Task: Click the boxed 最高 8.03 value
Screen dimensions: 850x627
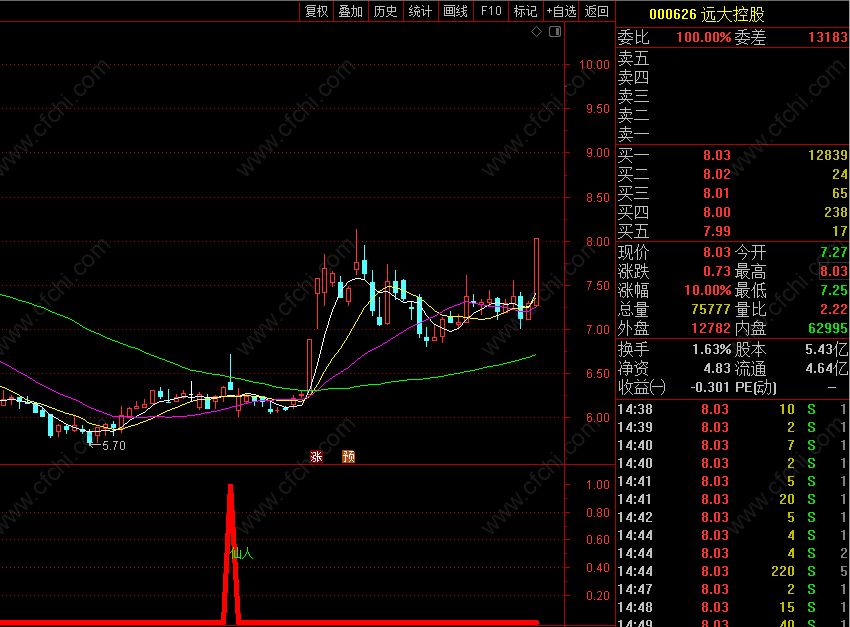Action: click(x=834, y=272)
